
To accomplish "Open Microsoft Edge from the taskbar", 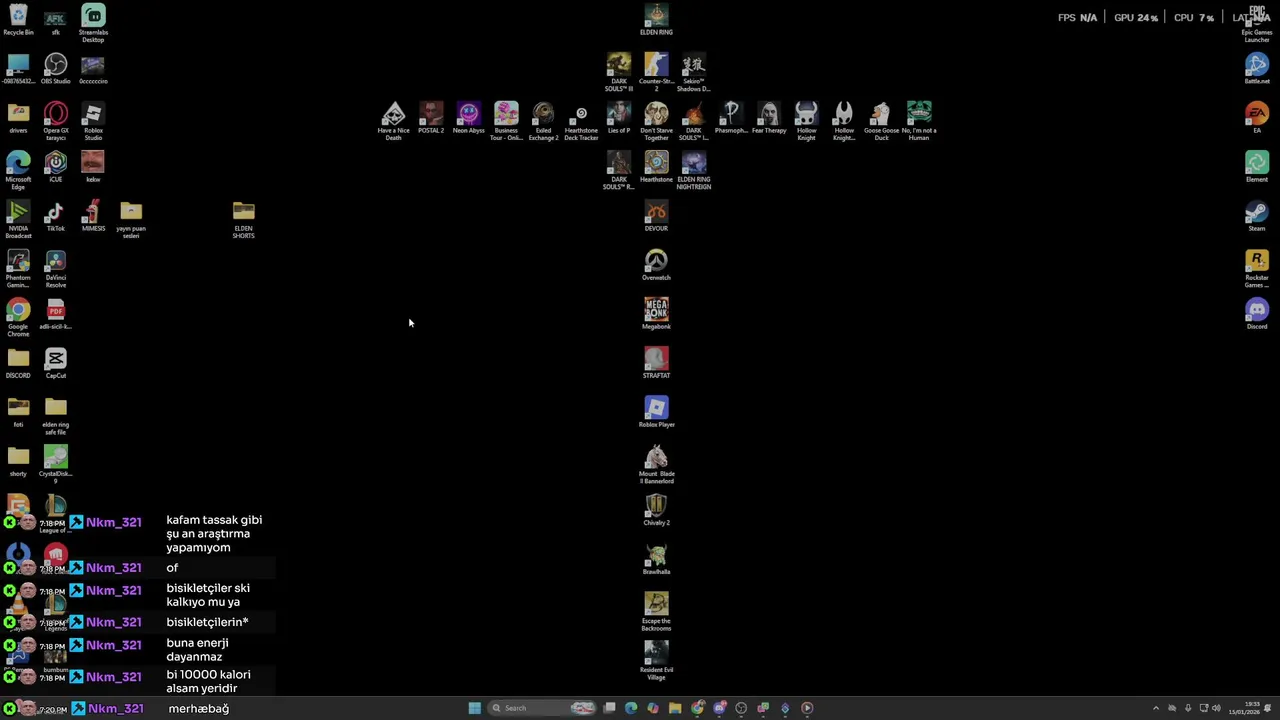I will (631, 708).
